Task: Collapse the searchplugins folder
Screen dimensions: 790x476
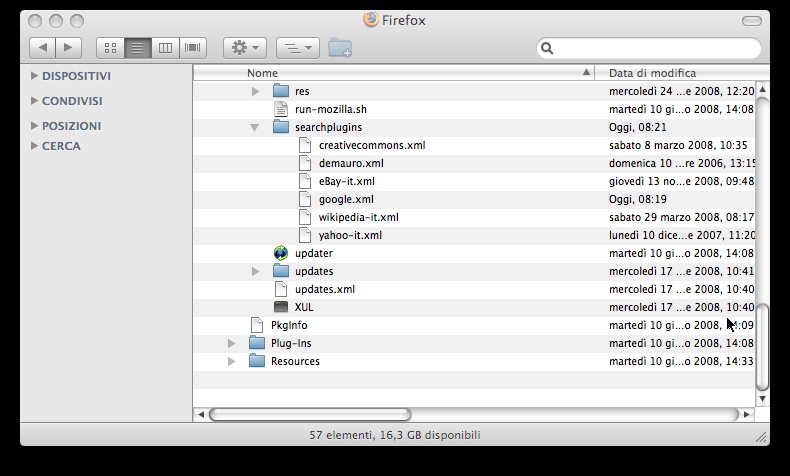Action: click(x=255, y=127)
